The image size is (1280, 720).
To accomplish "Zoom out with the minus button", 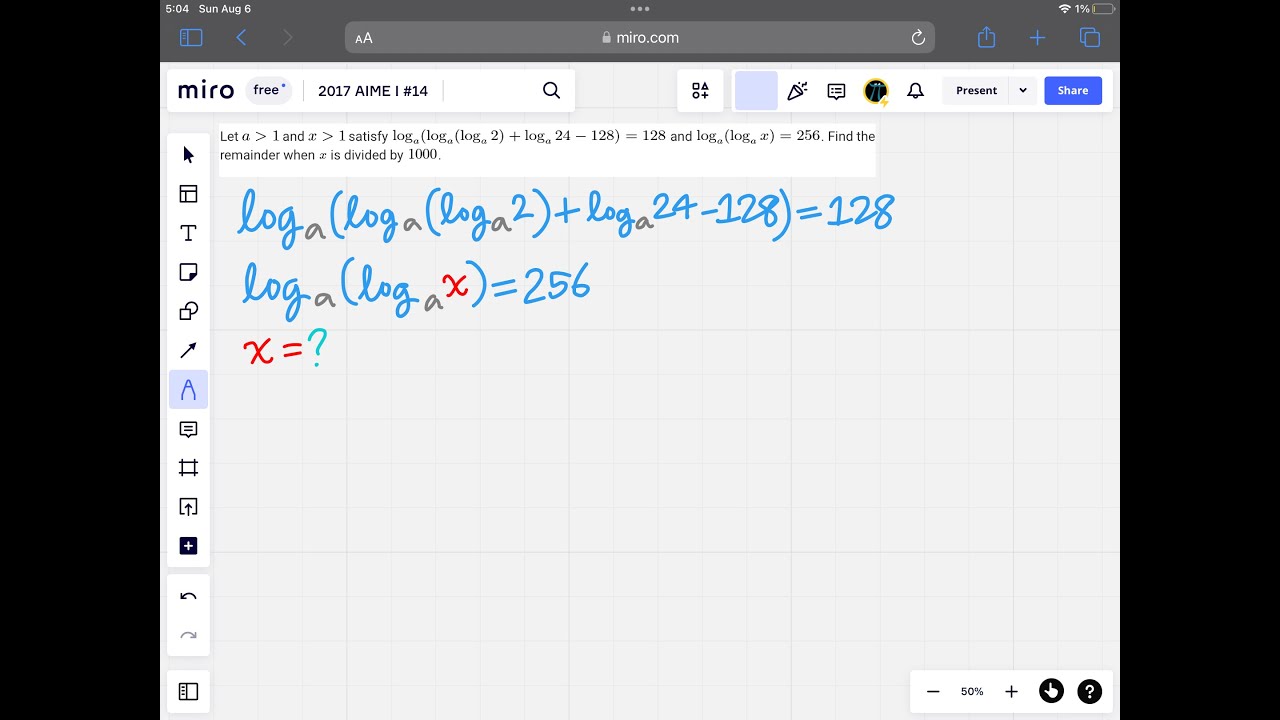I will (933, 691).
